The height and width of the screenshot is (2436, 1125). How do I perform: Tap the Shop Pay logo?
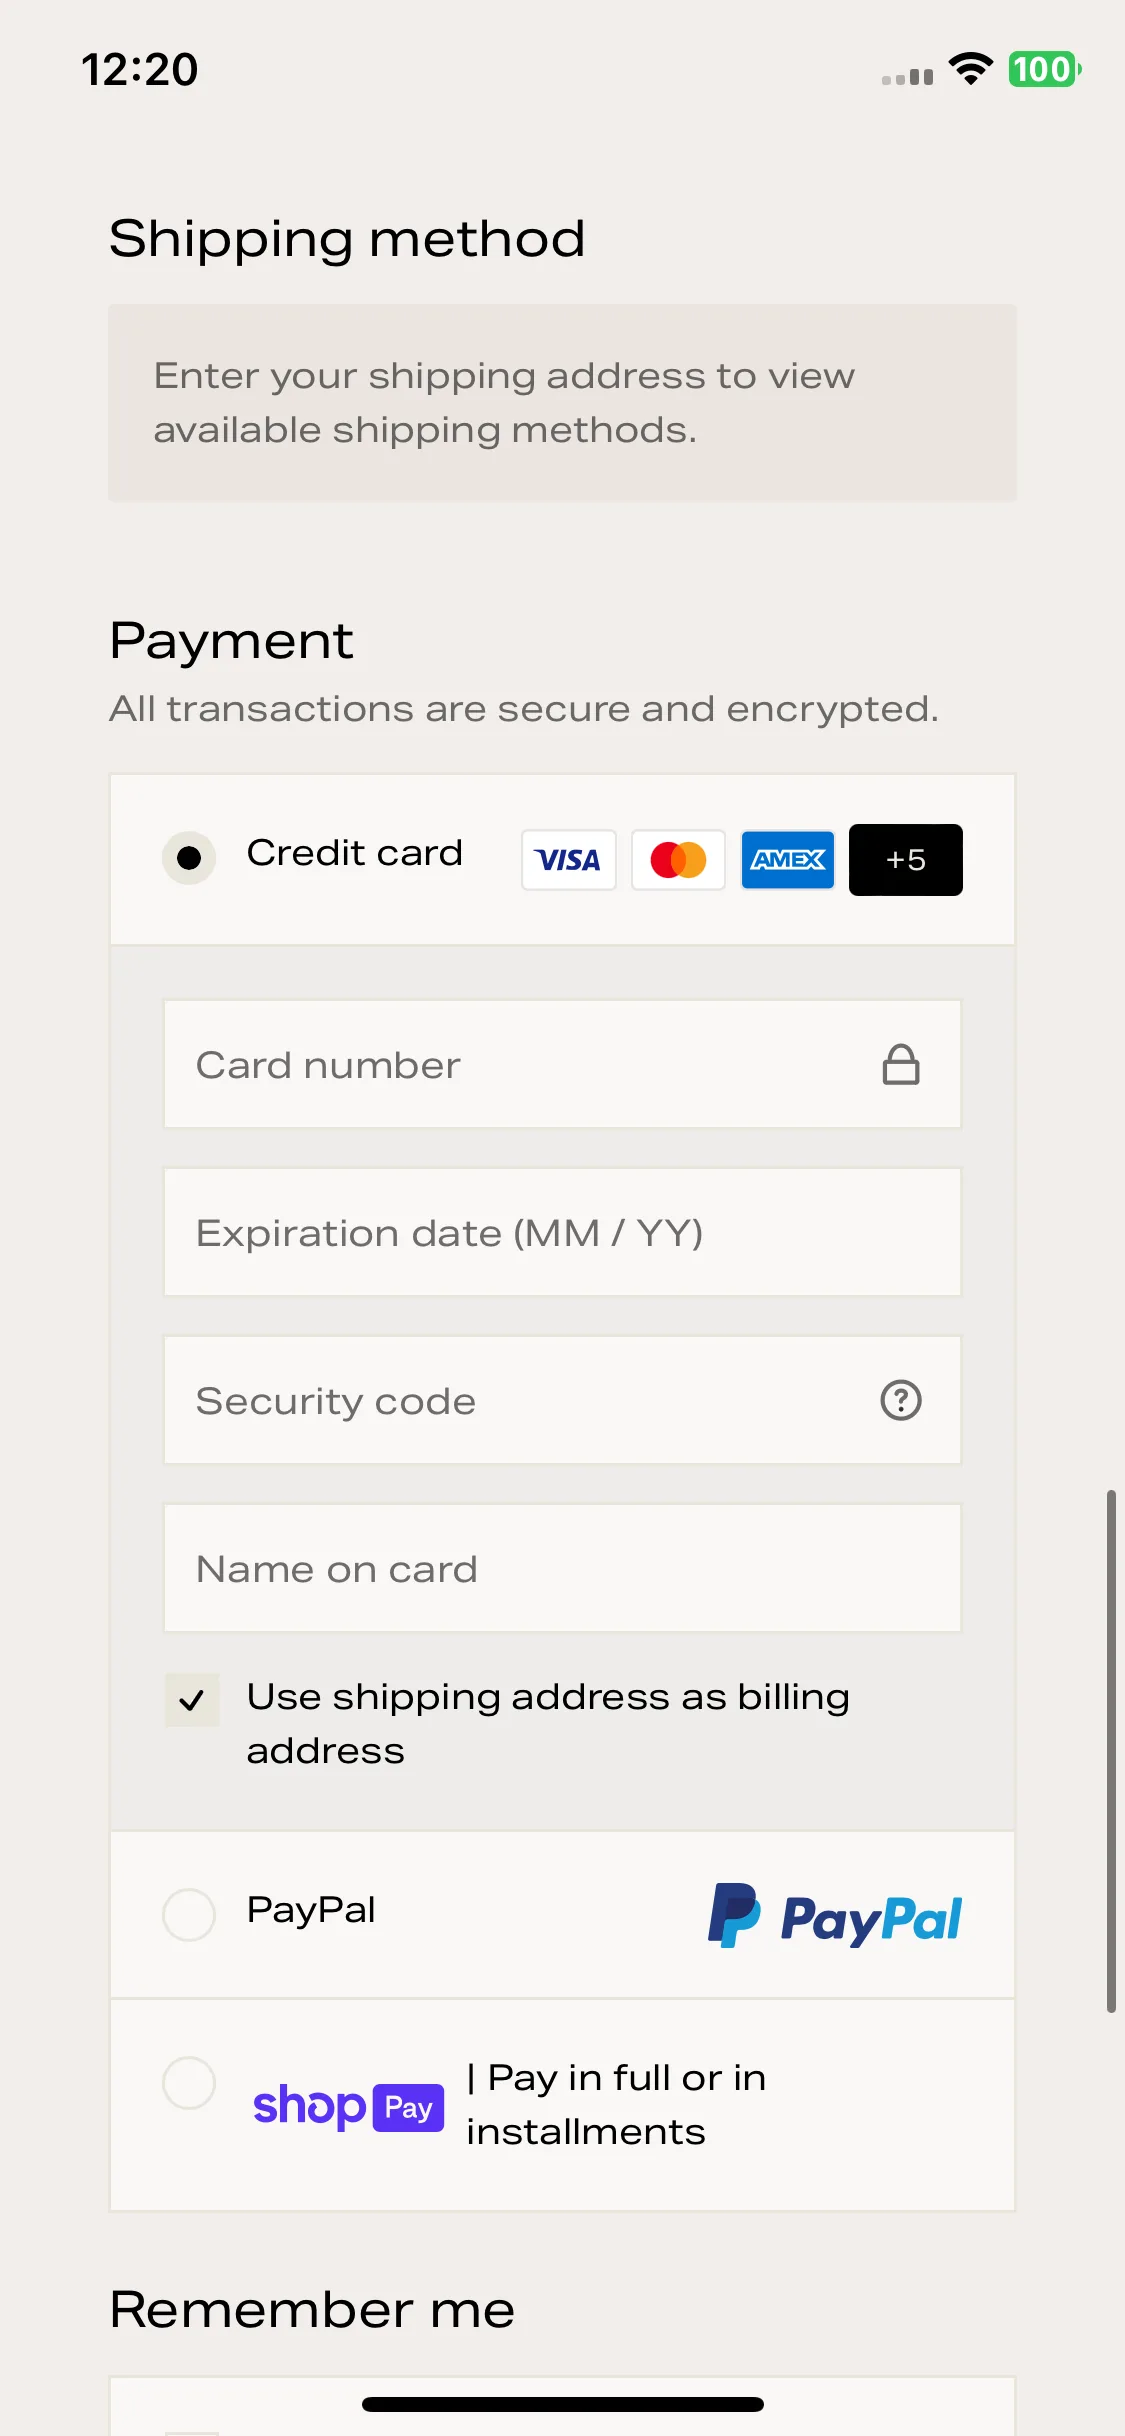point(348,2107)
